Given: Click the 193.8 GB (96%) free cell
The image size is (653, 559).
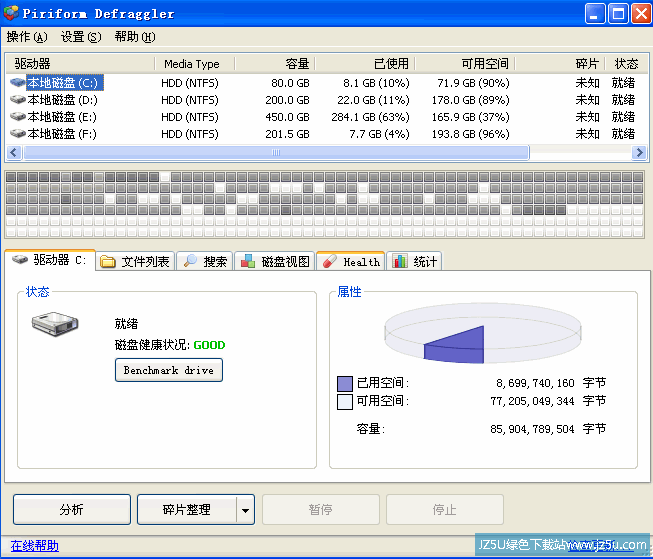Looking at the screenshot, I should click(x=471, y=134).
